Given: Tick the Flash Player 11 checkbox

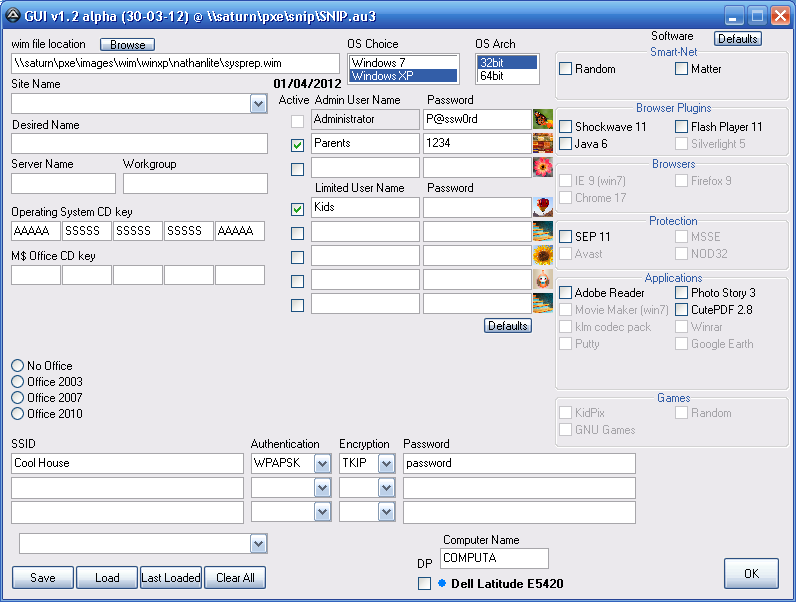Looking at the screenshot, I should point(681,126).
